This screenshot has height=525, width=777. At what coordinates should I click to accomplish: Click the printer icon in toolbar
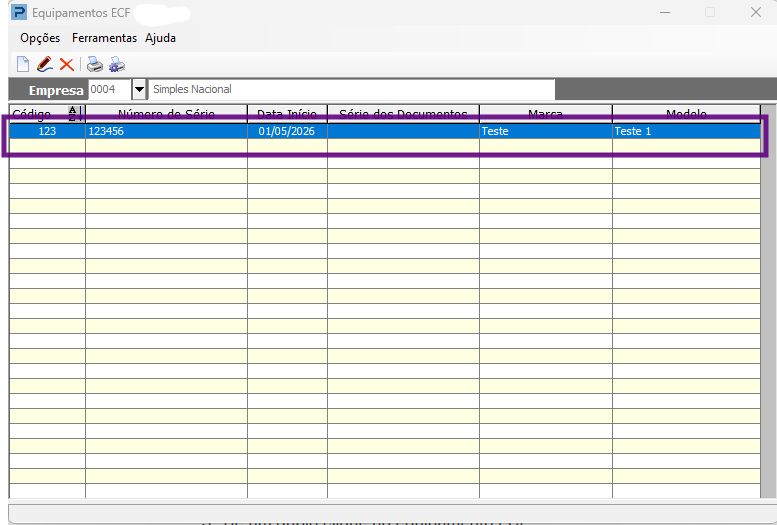click(95, 64)
